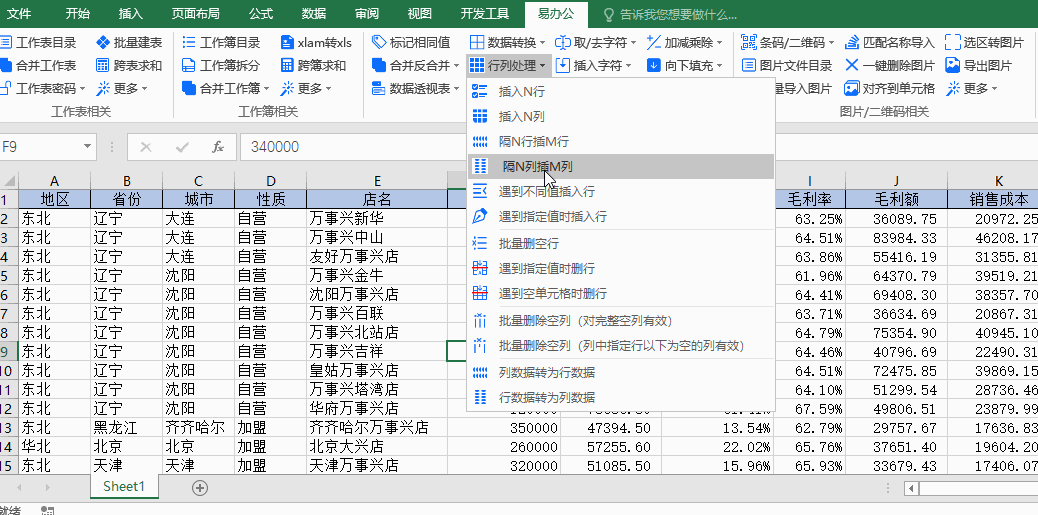Select 插入N行 menu item
The height and width of the screenshot is (515, 1038).
click(620, 92)
